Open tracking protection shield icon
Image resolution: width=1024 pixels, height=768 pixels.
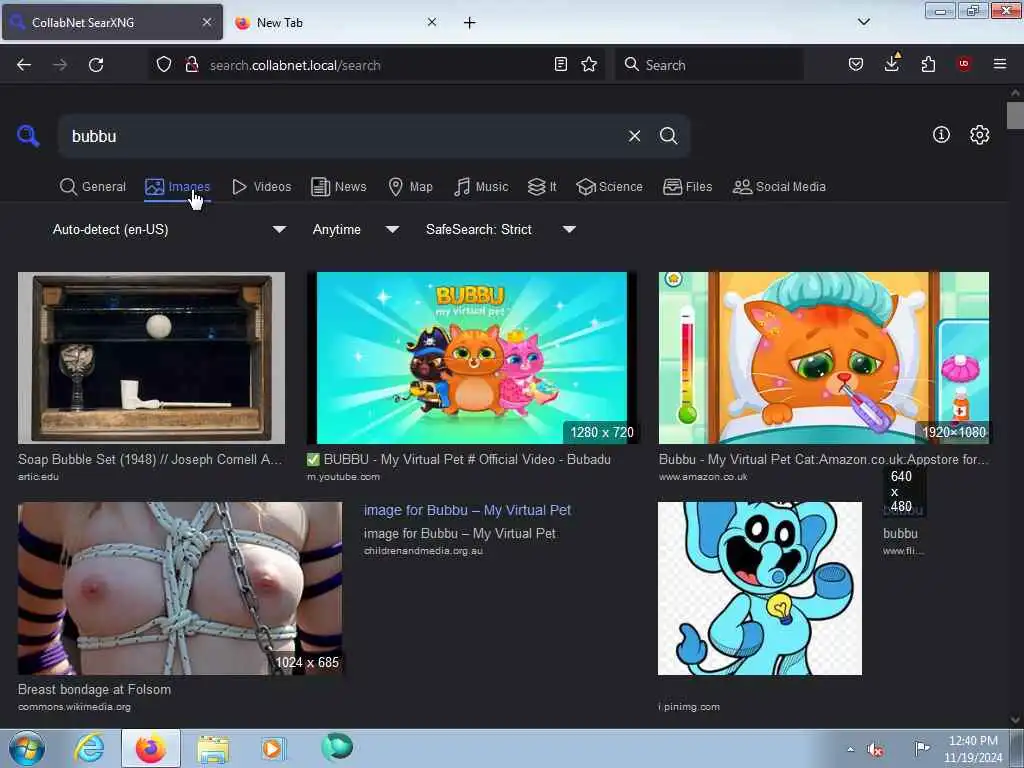point(164,65)
